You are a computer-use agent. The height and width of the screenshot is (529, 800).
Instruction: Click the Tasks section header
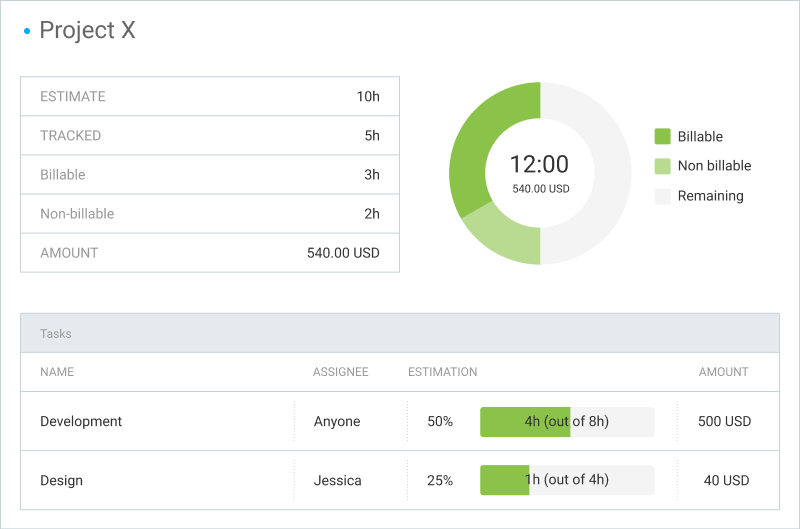[x=400, y=333]
